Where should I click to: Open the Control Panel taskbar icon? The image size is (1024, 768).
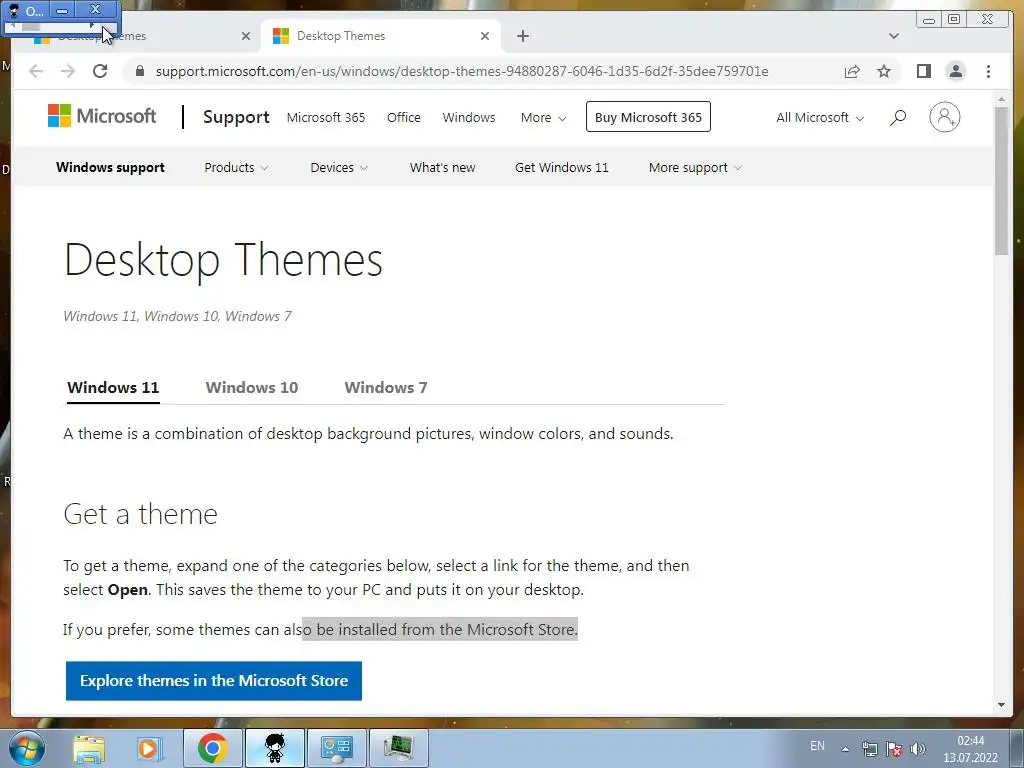click(336, 748)
